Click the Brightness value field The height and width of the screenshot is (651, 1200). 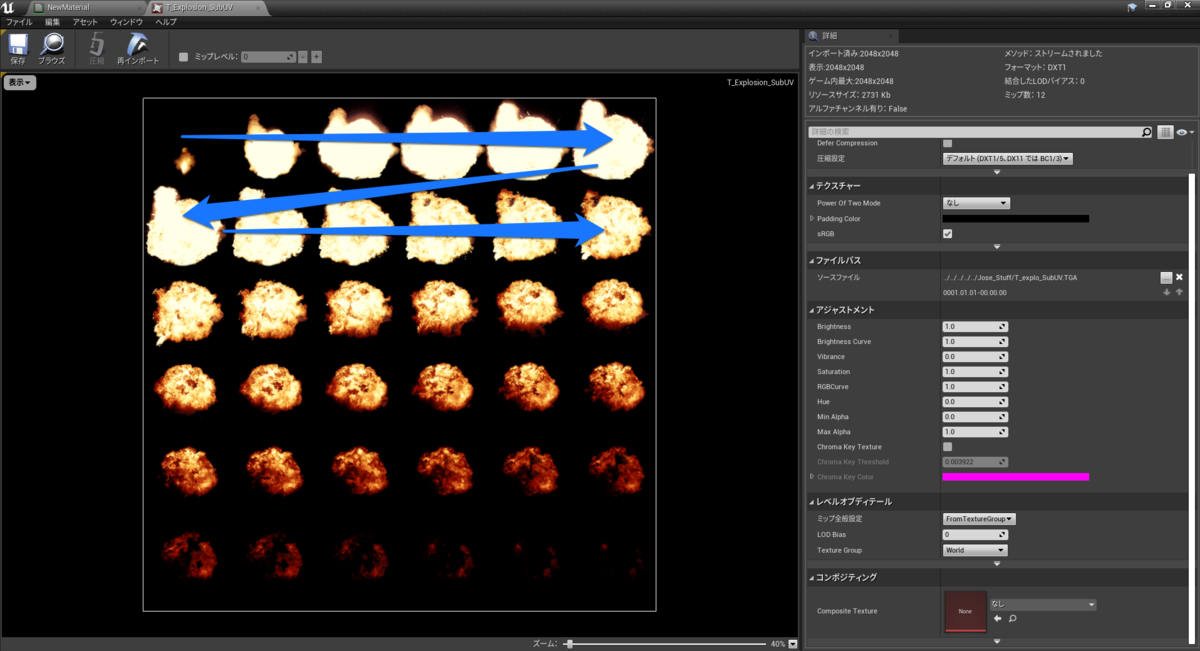click(x=975, y=327)
